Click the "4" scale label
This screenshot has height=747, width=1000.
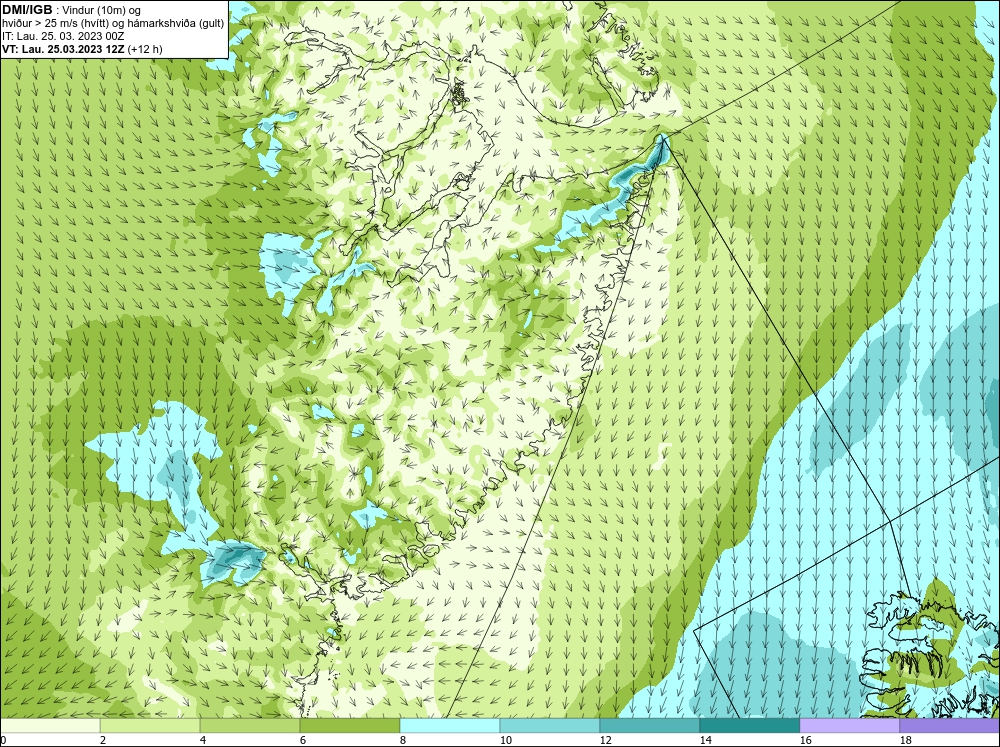click(203, 740)
